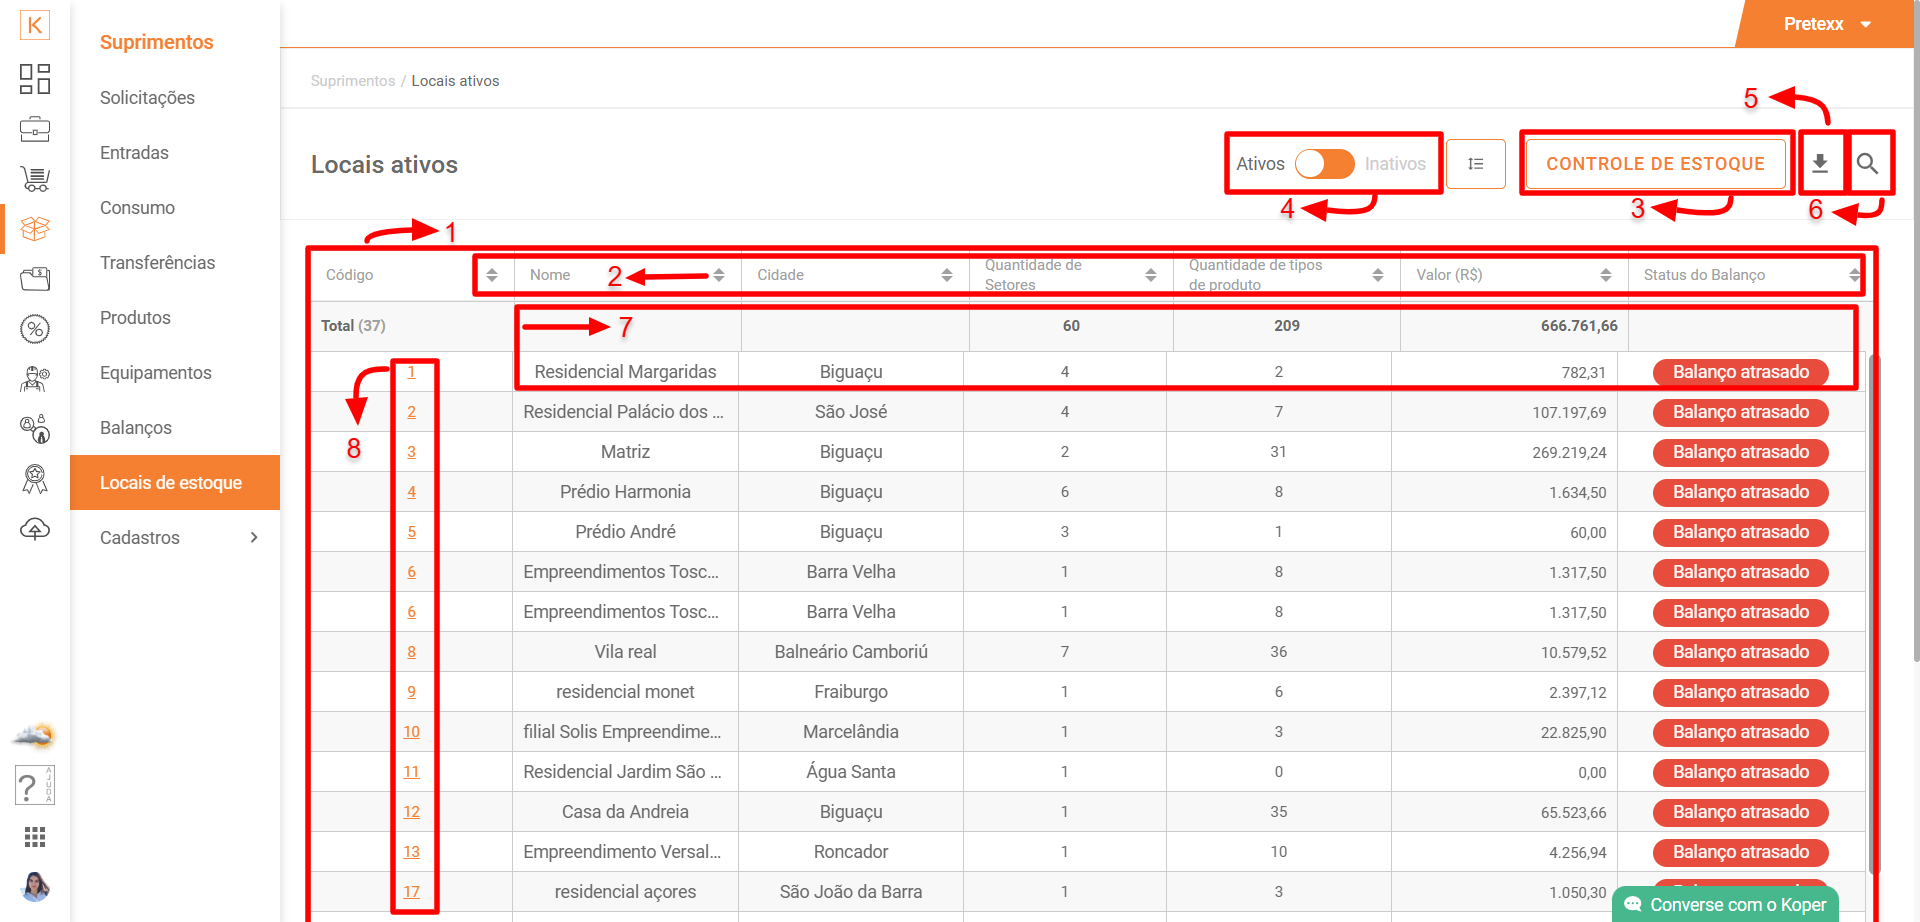Viewport: 1920px width, 922px height.
Task: Open the shopping cart icon in sidebar
Action: click(x=35, y=179)
